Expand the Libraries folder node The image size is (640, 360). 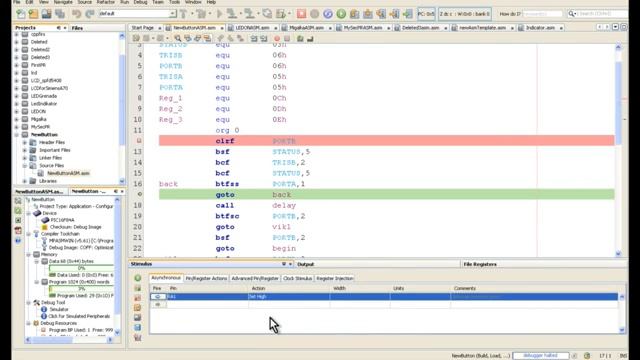click(25, 181)
